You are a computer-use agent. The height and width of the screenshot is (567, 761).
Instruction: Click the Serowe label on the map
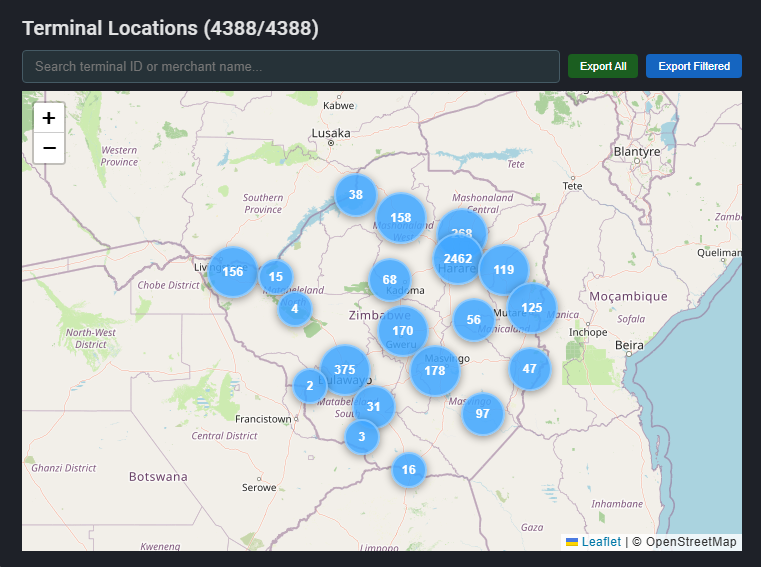(259, 487)
